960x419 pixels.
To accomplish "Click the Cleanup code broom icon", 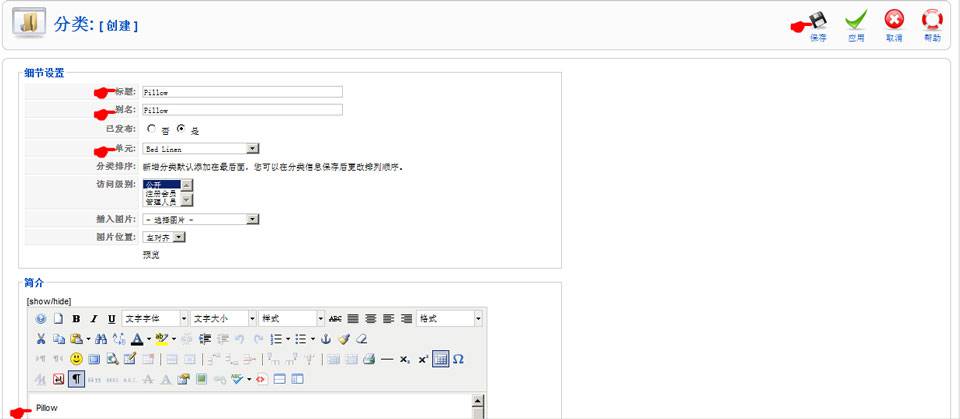I will (343, 339).
